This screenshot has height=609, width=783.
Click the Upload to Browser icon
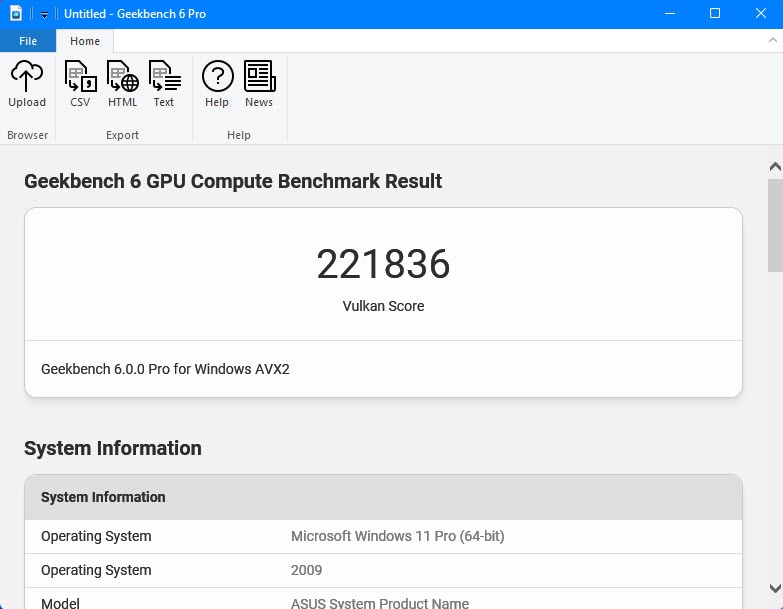27,84
